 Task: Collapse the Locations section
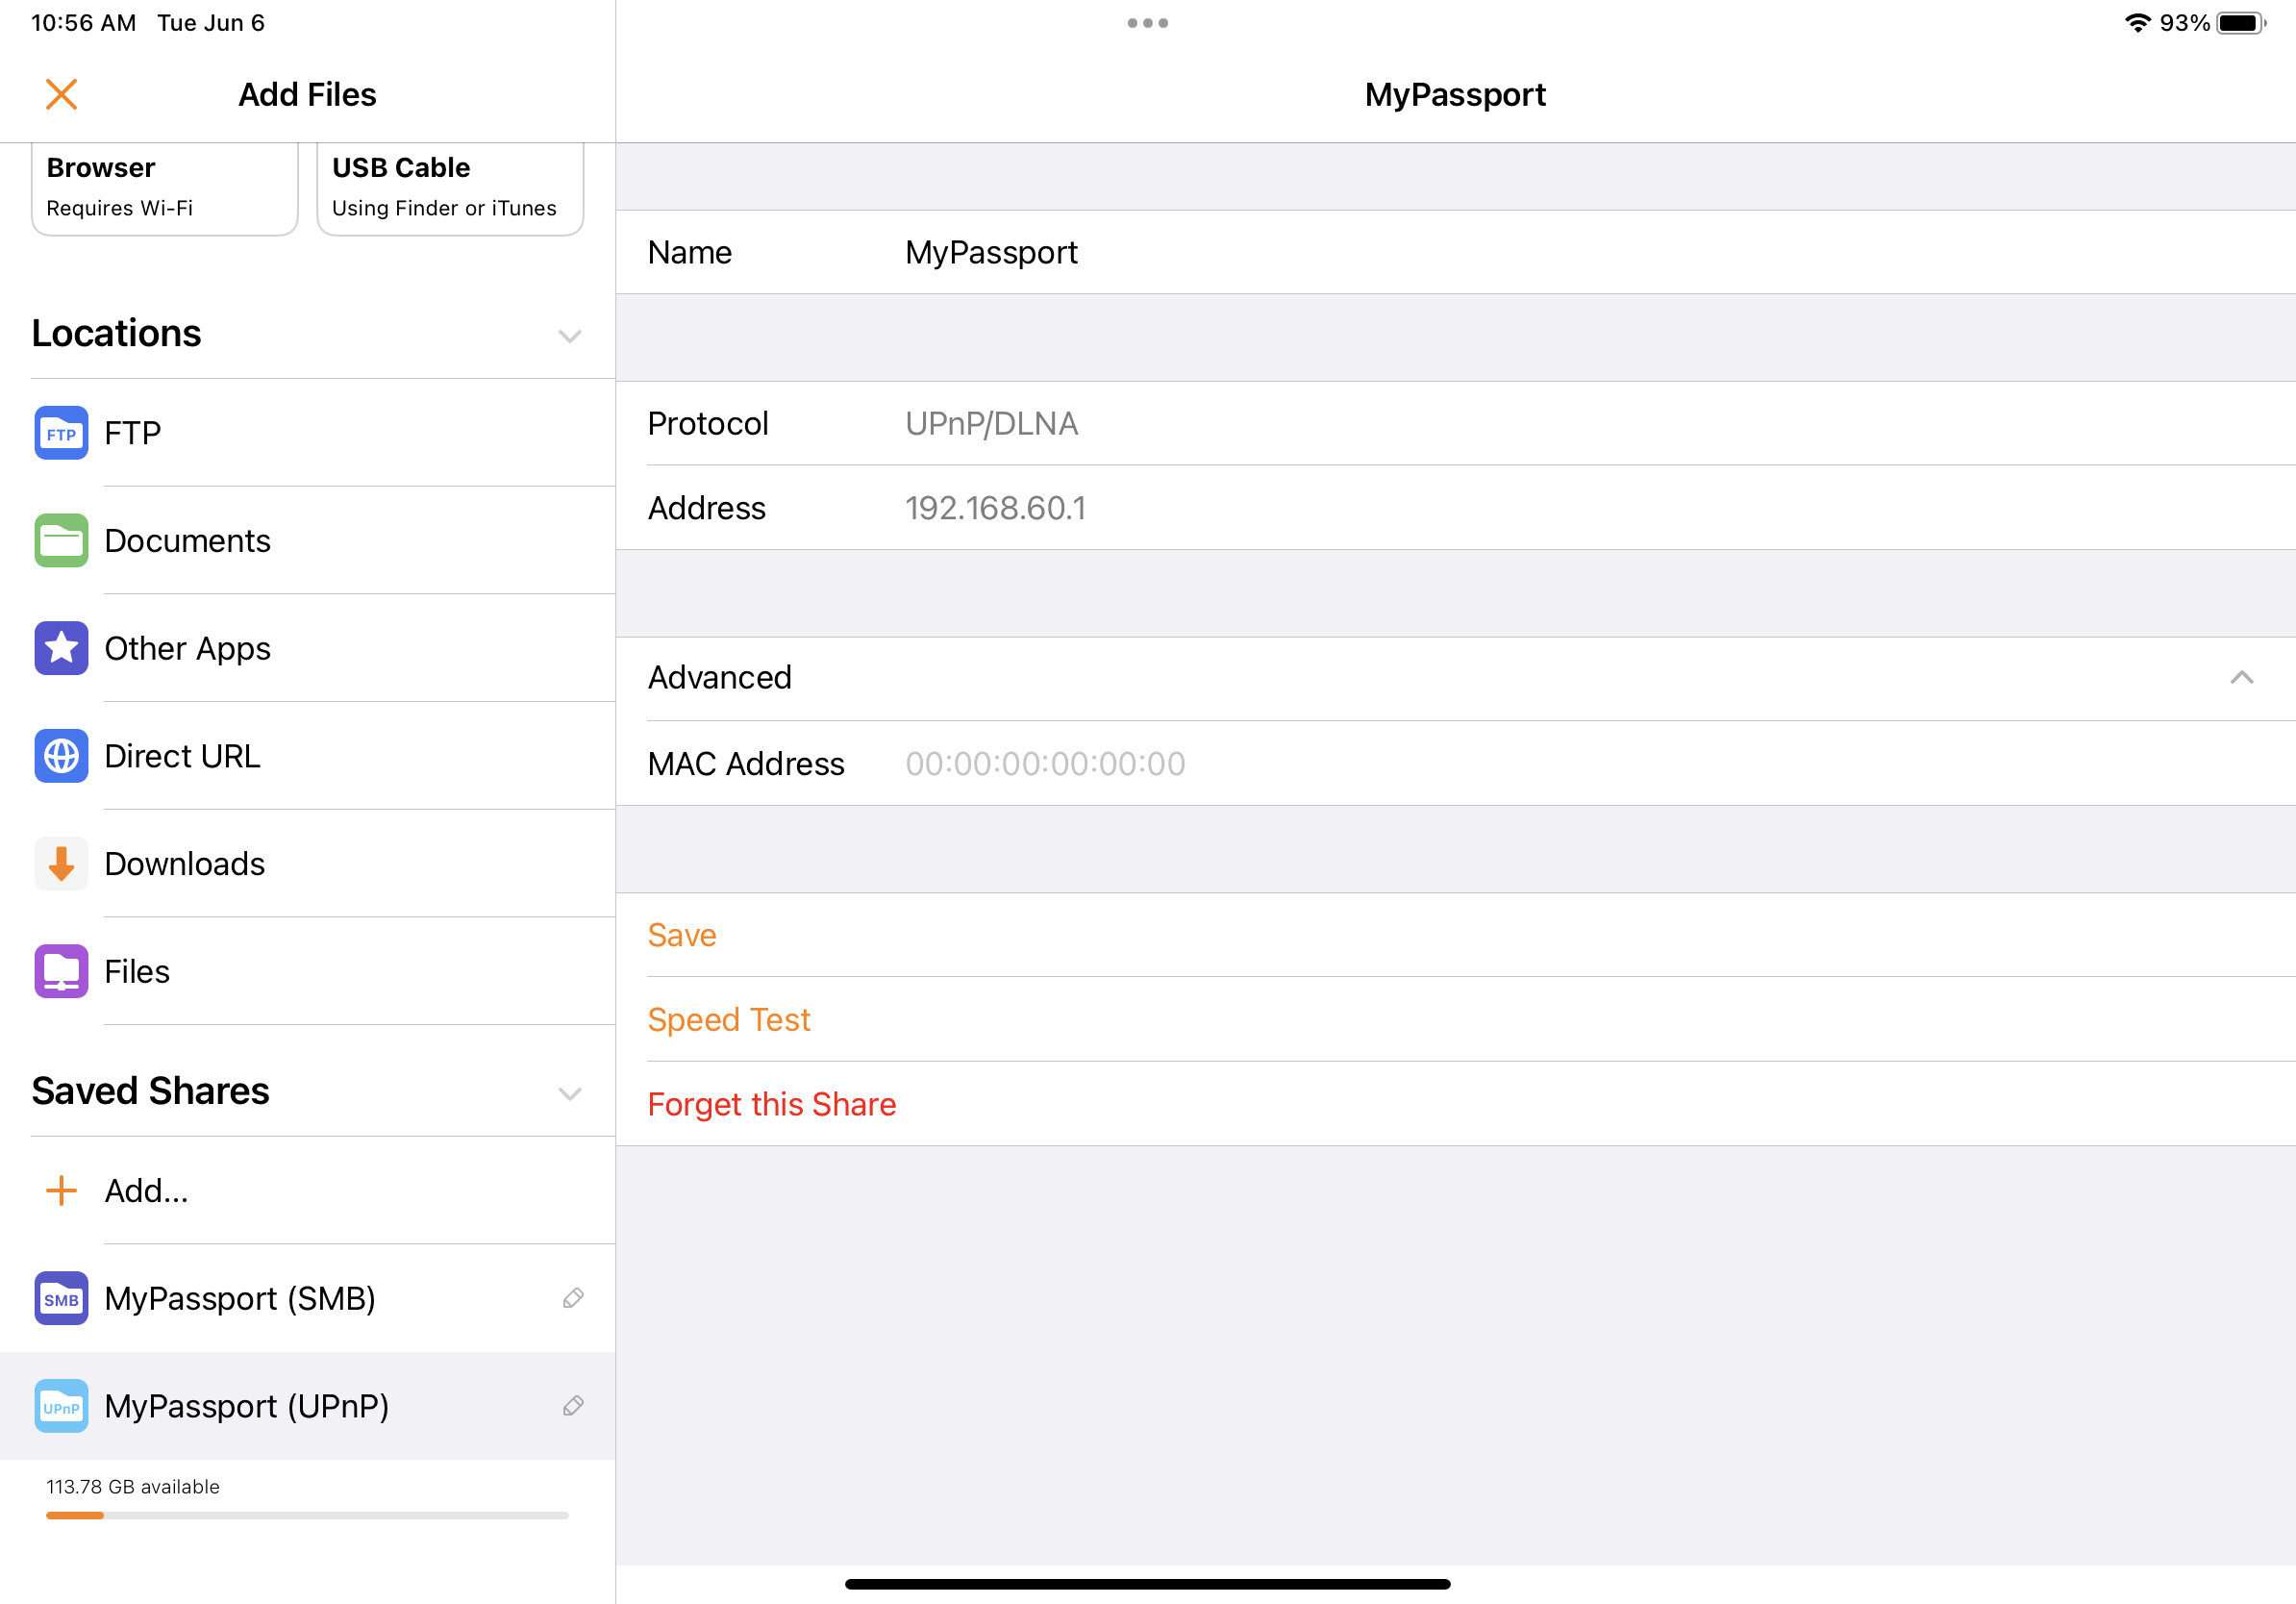click(569, 336)
